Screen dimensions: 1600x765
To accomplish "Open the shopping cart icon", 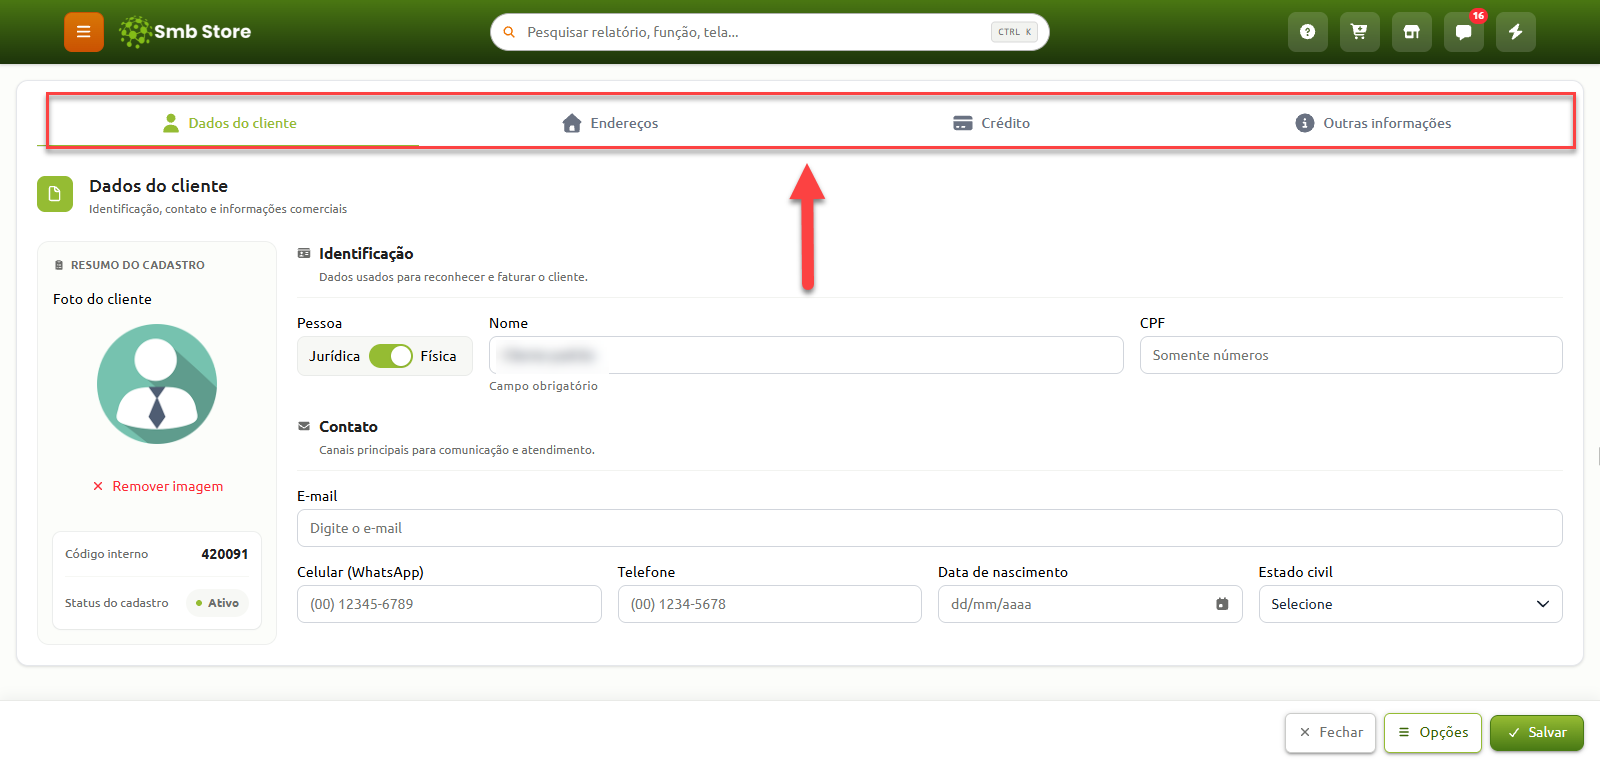I will [1359, 32].
